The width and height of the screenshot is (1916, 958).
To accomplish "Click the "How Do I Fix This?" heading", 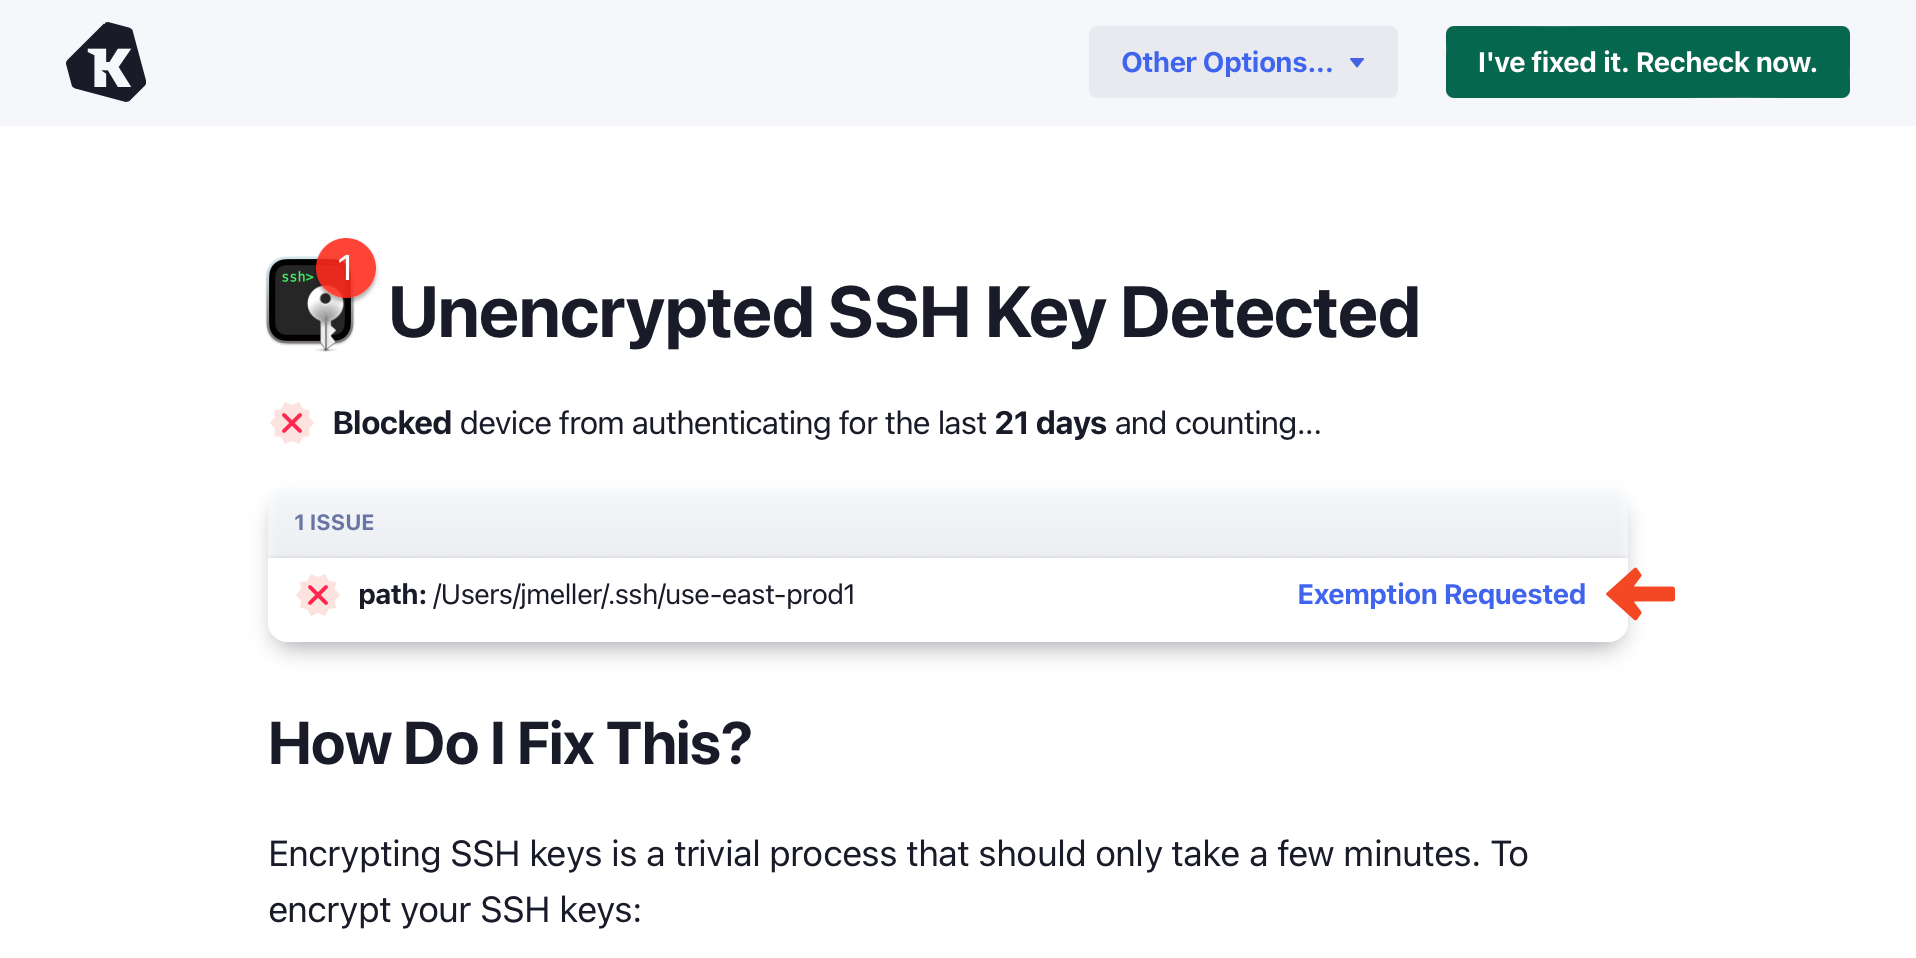I will 510,744.
